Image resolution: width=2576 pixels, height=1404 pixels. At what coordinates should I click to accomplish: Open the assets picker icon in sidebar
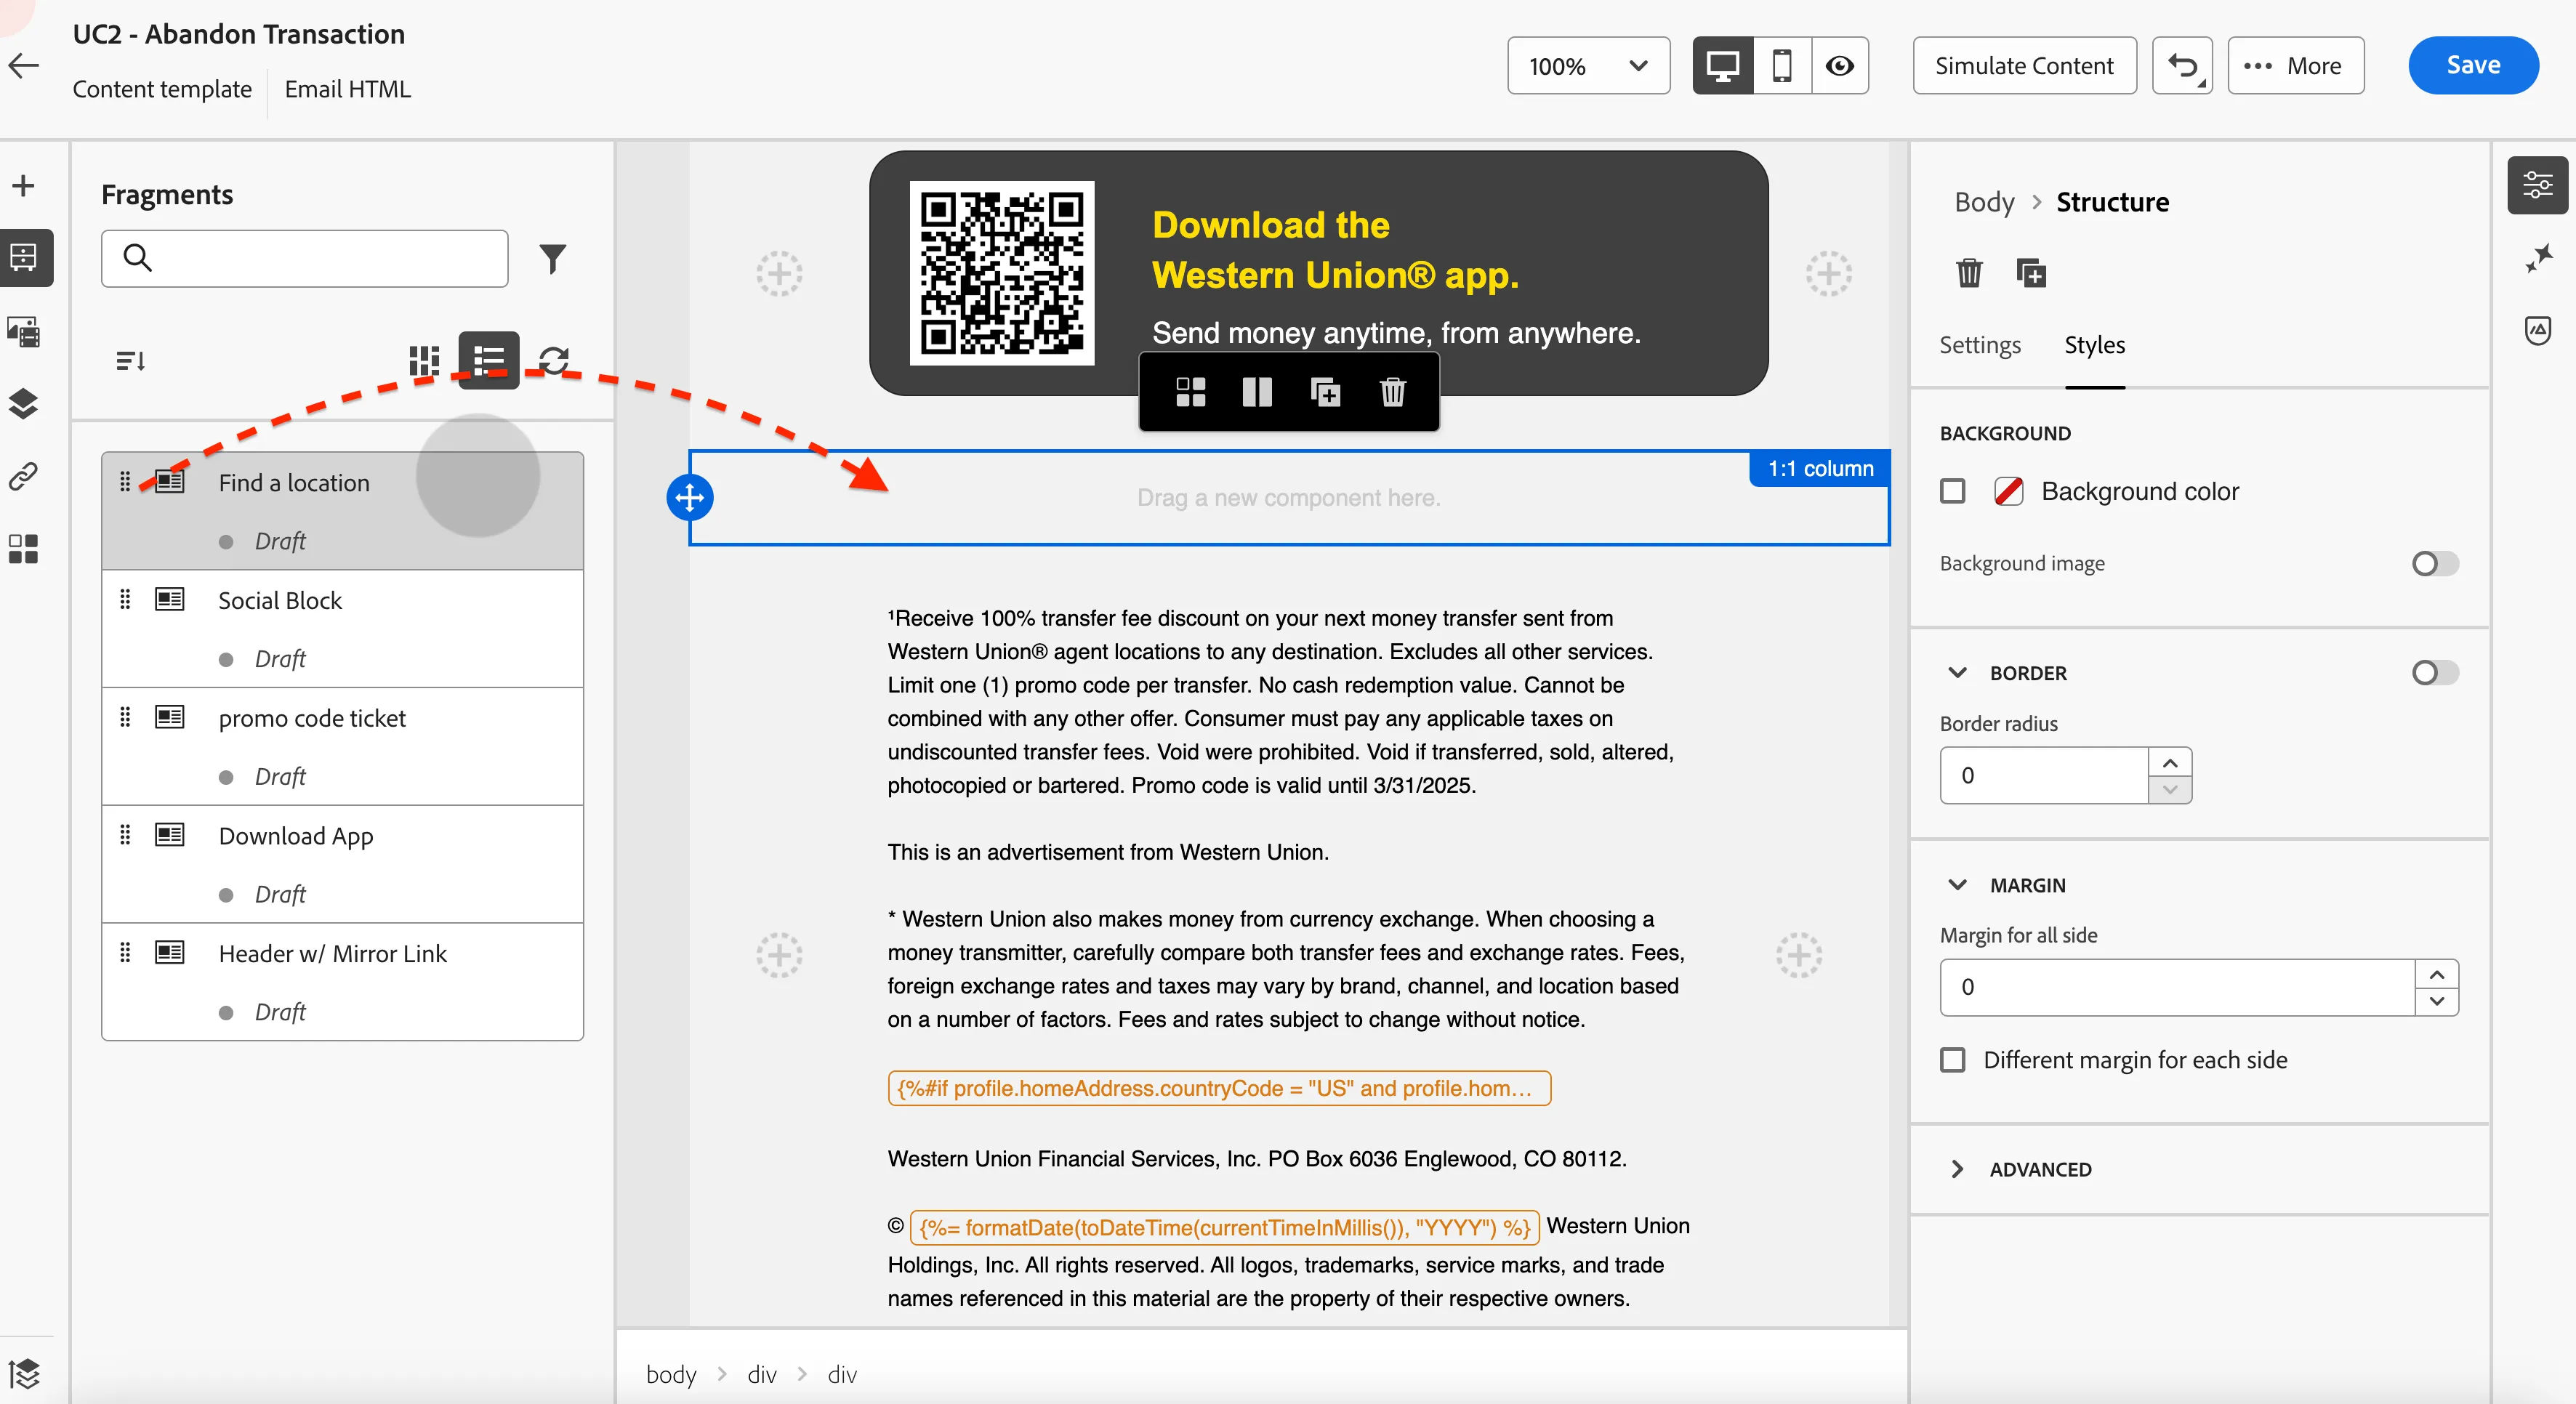23,331
